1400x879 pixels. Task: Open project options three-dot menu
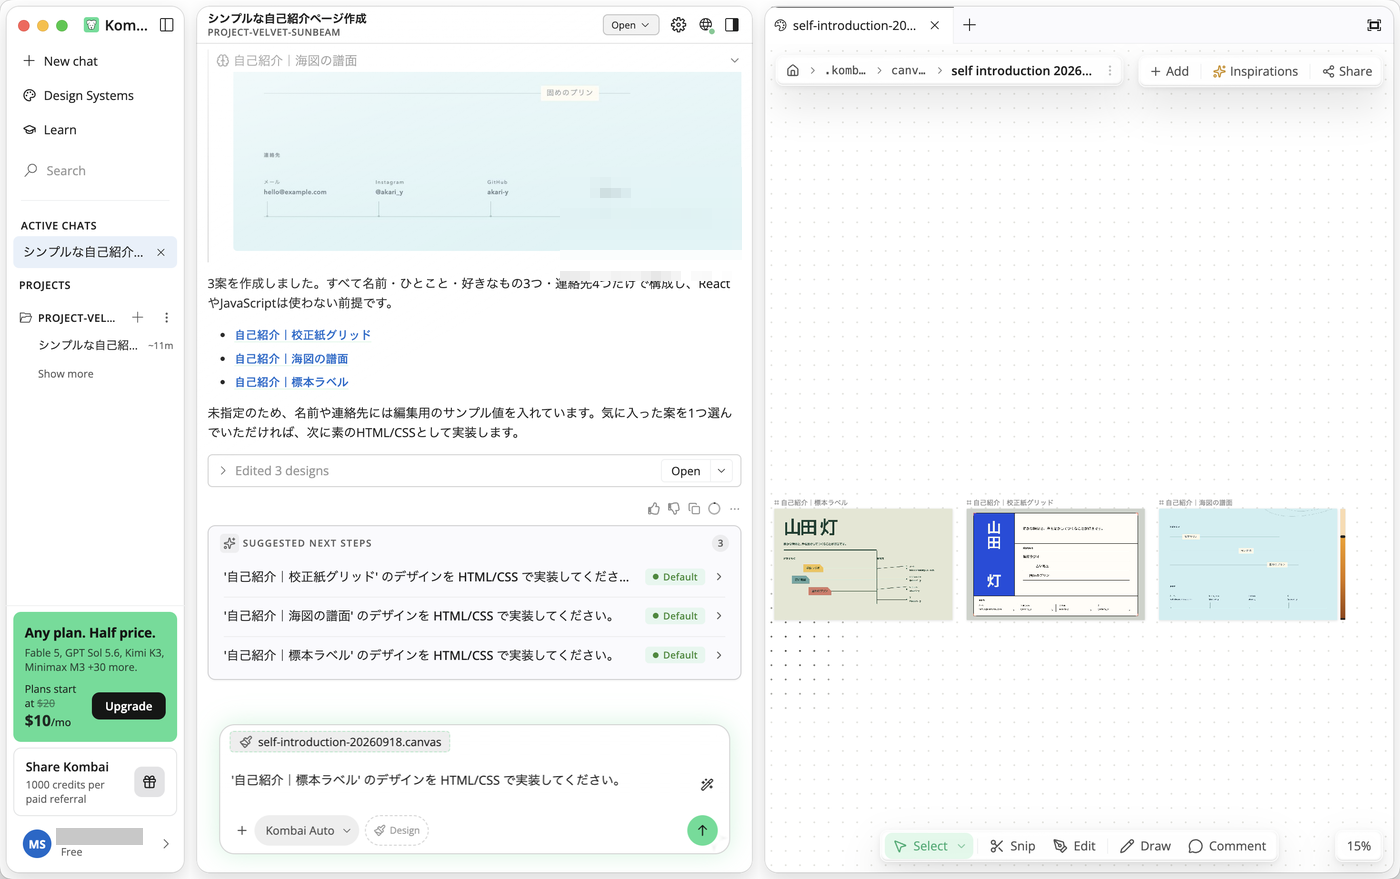166,318
